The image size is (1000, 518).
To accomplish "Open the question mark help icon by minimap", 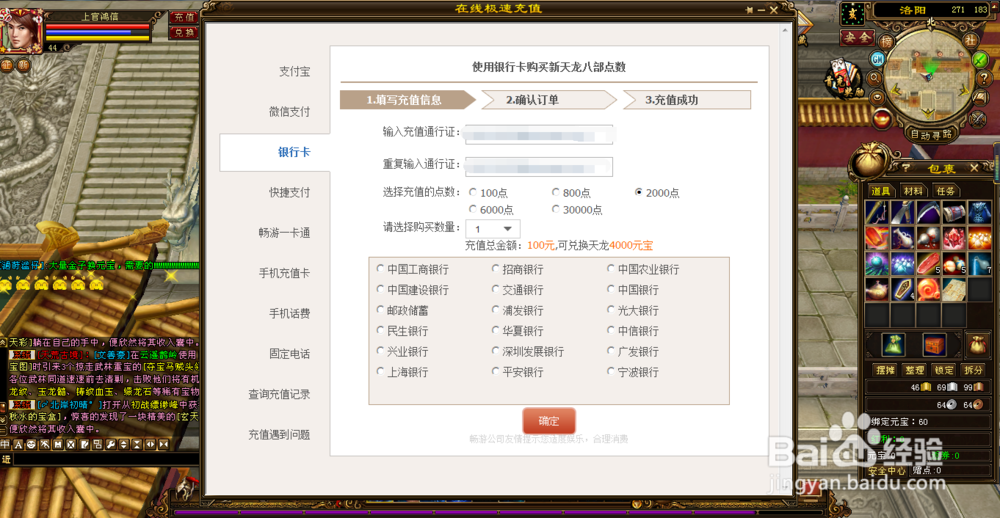I will 984,78.
